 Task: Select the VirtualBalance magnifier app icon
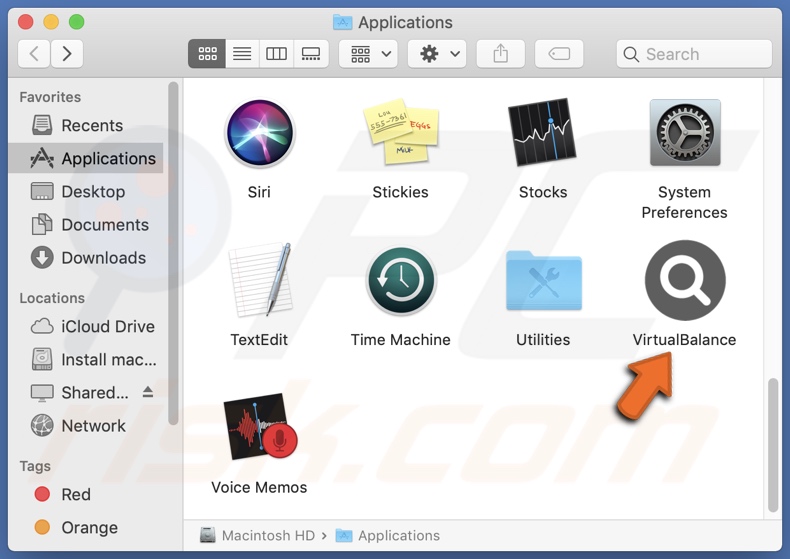(x=685, y=280)
